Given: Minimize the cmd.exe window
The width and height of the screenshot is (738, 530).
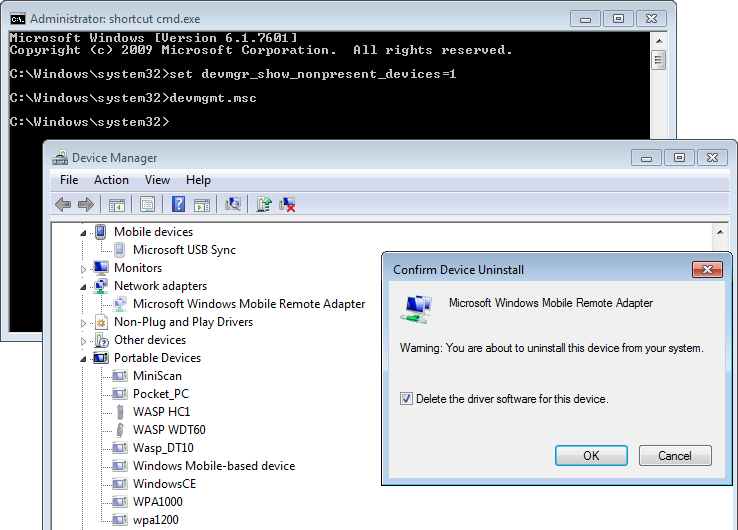Looking at the screenshot, I should pos(585,19).
